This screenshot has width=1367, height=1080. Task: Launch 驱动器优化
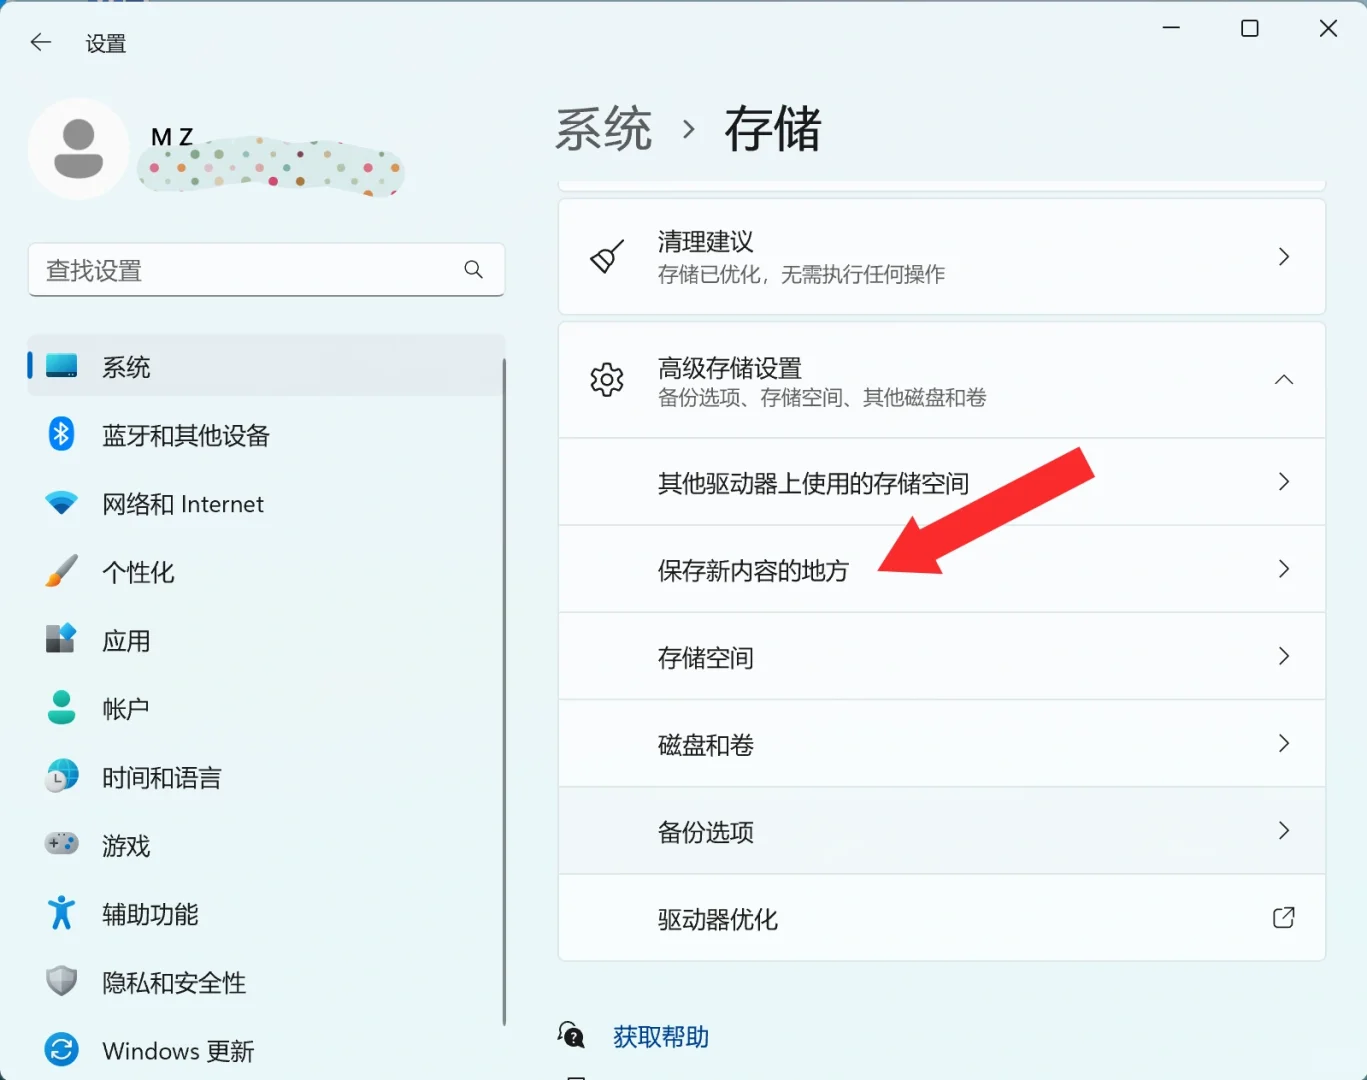click(x=942, y=918)
